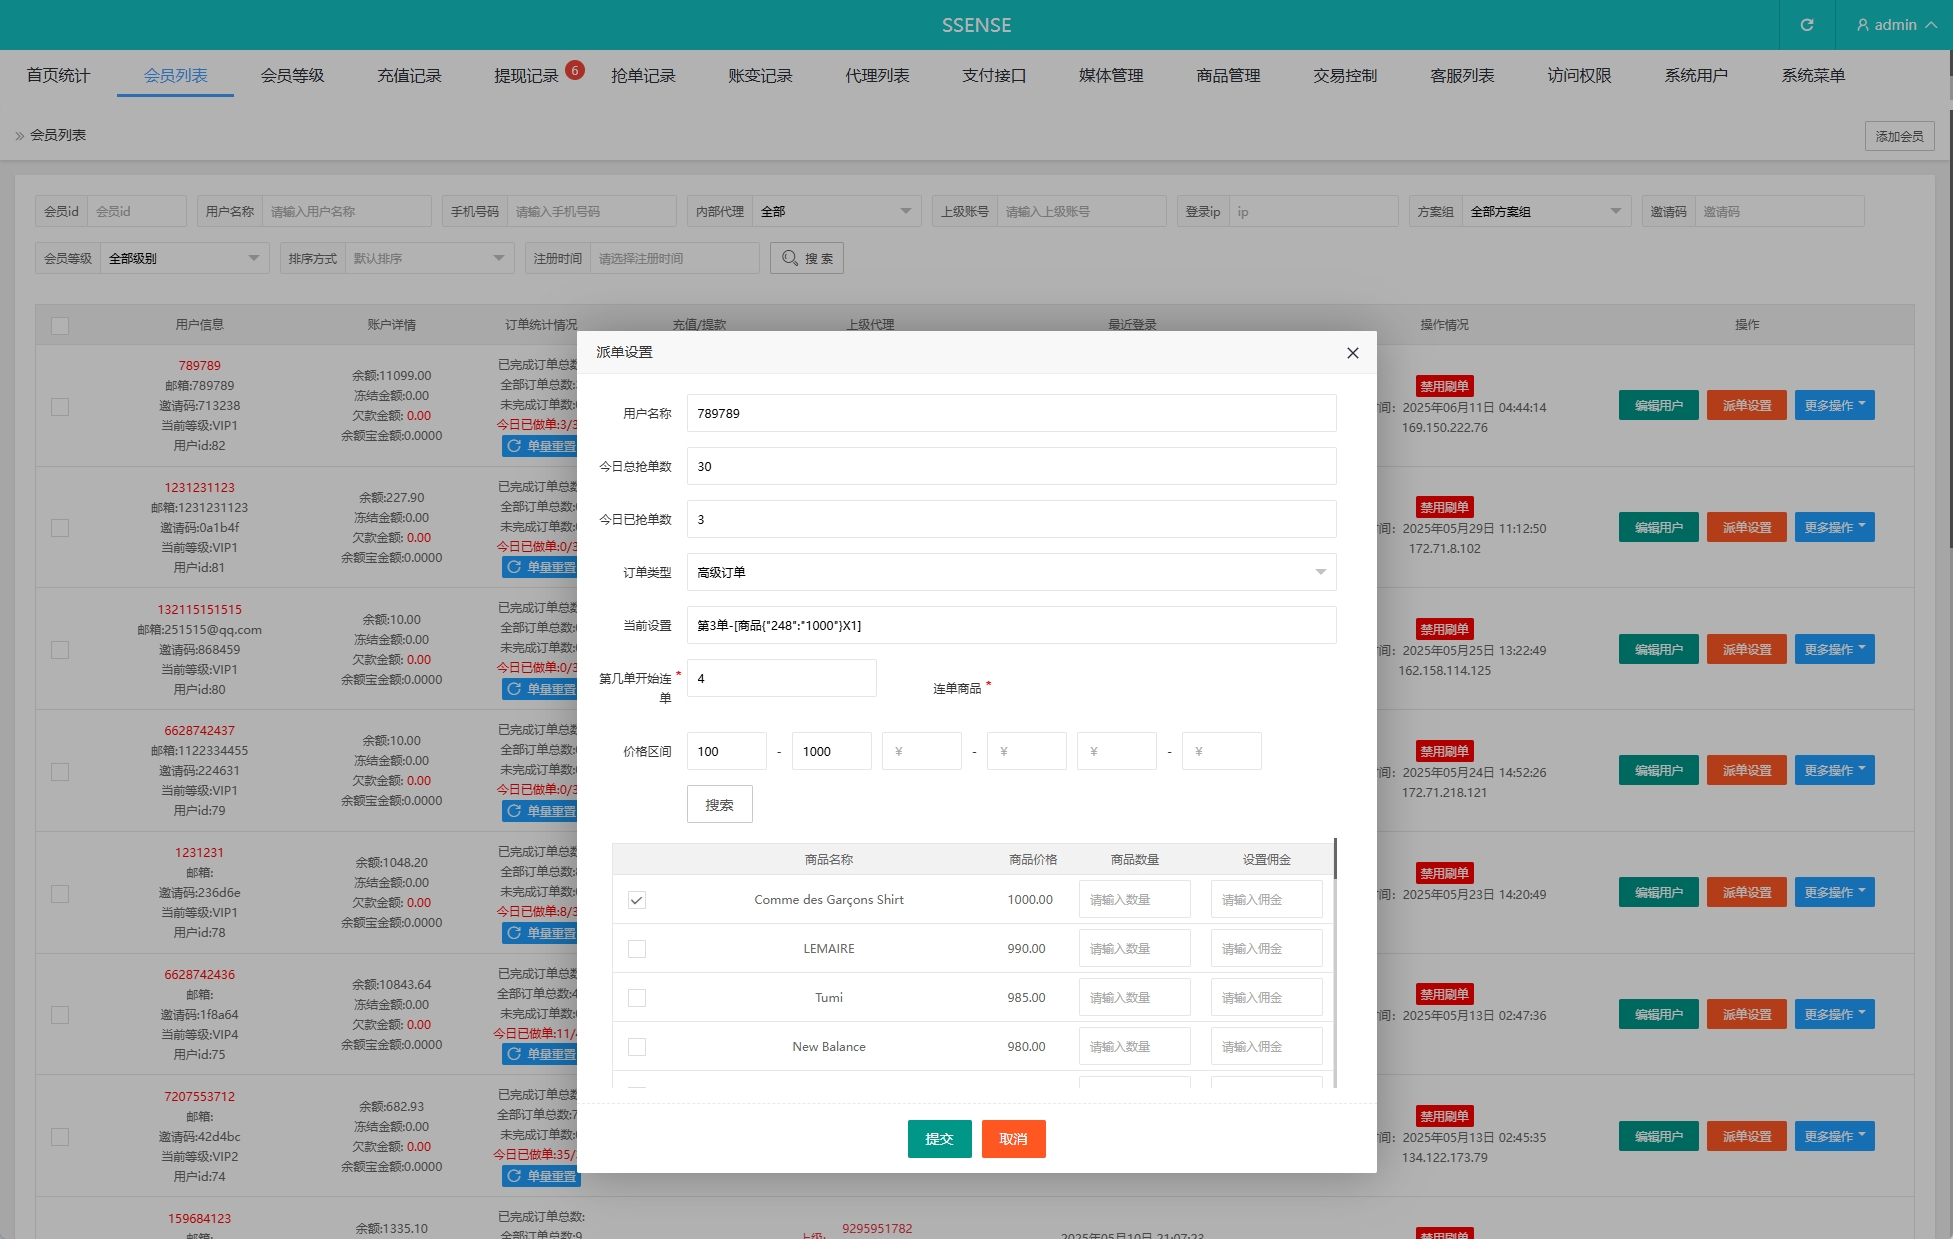Click 单量重置 icon for user 789789
Image resolution: width=1953 pixels, height=1239 pixels.
pyautogui.click(x=515, y=446)
